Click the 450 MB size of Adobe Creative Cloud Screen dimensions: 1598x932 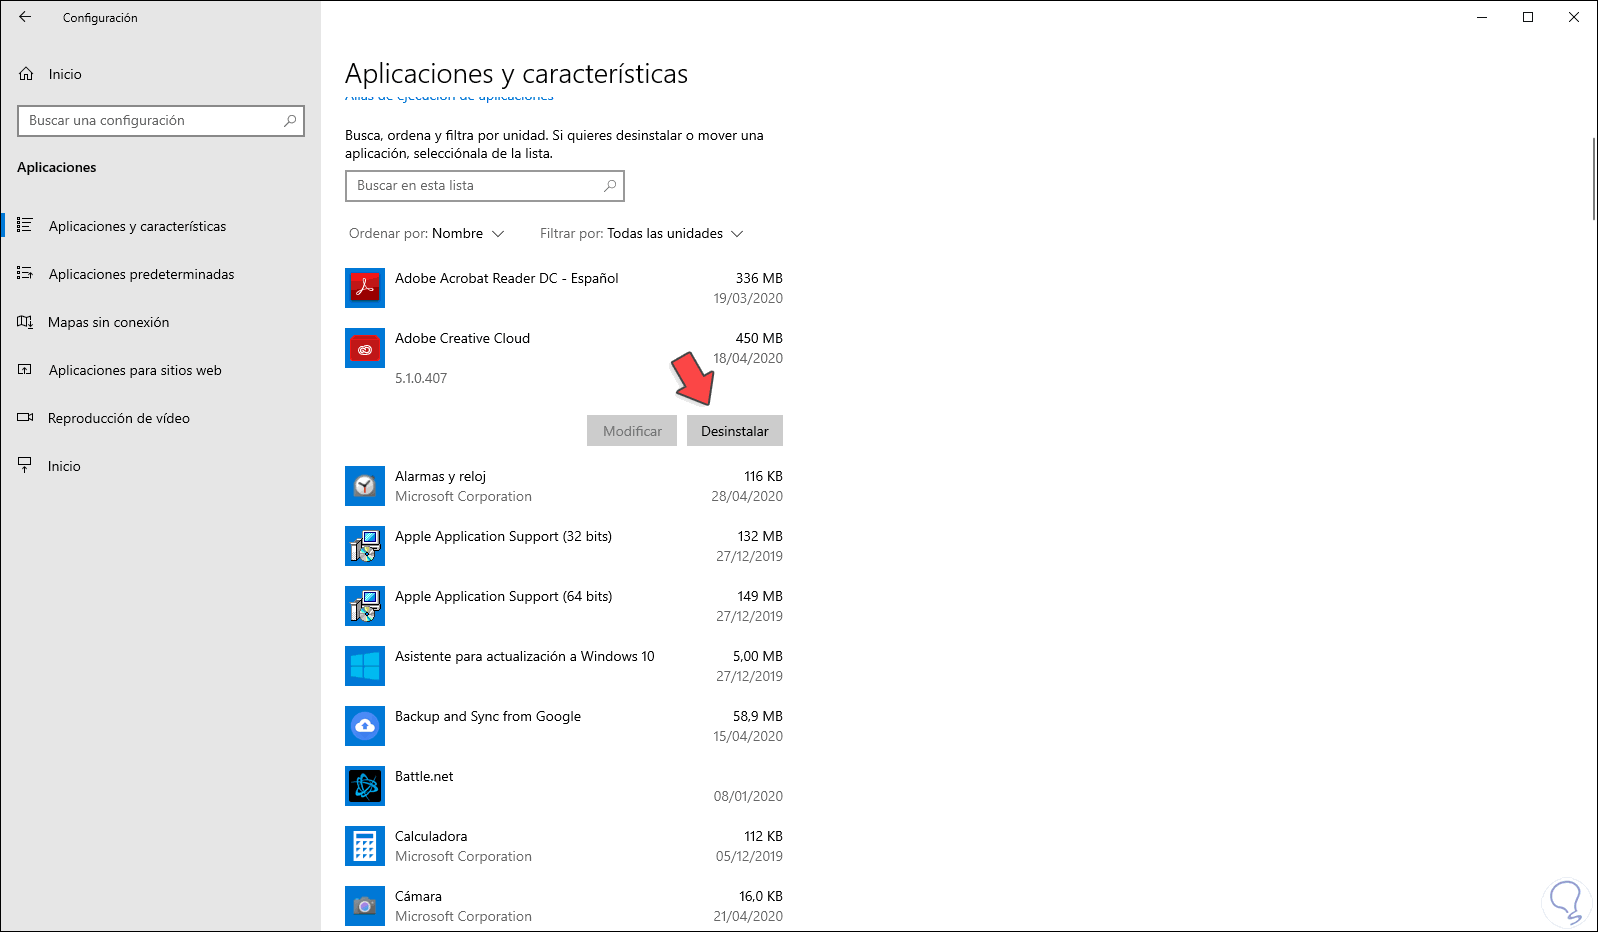tap(759, 339)
